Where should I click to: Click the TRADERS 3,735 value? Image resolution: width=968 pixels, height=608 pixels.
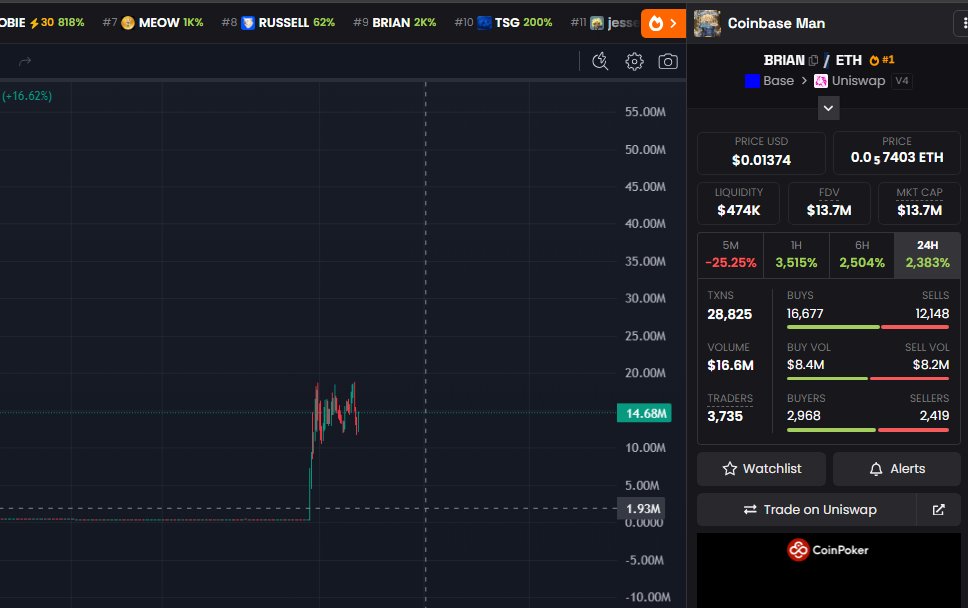725,416
